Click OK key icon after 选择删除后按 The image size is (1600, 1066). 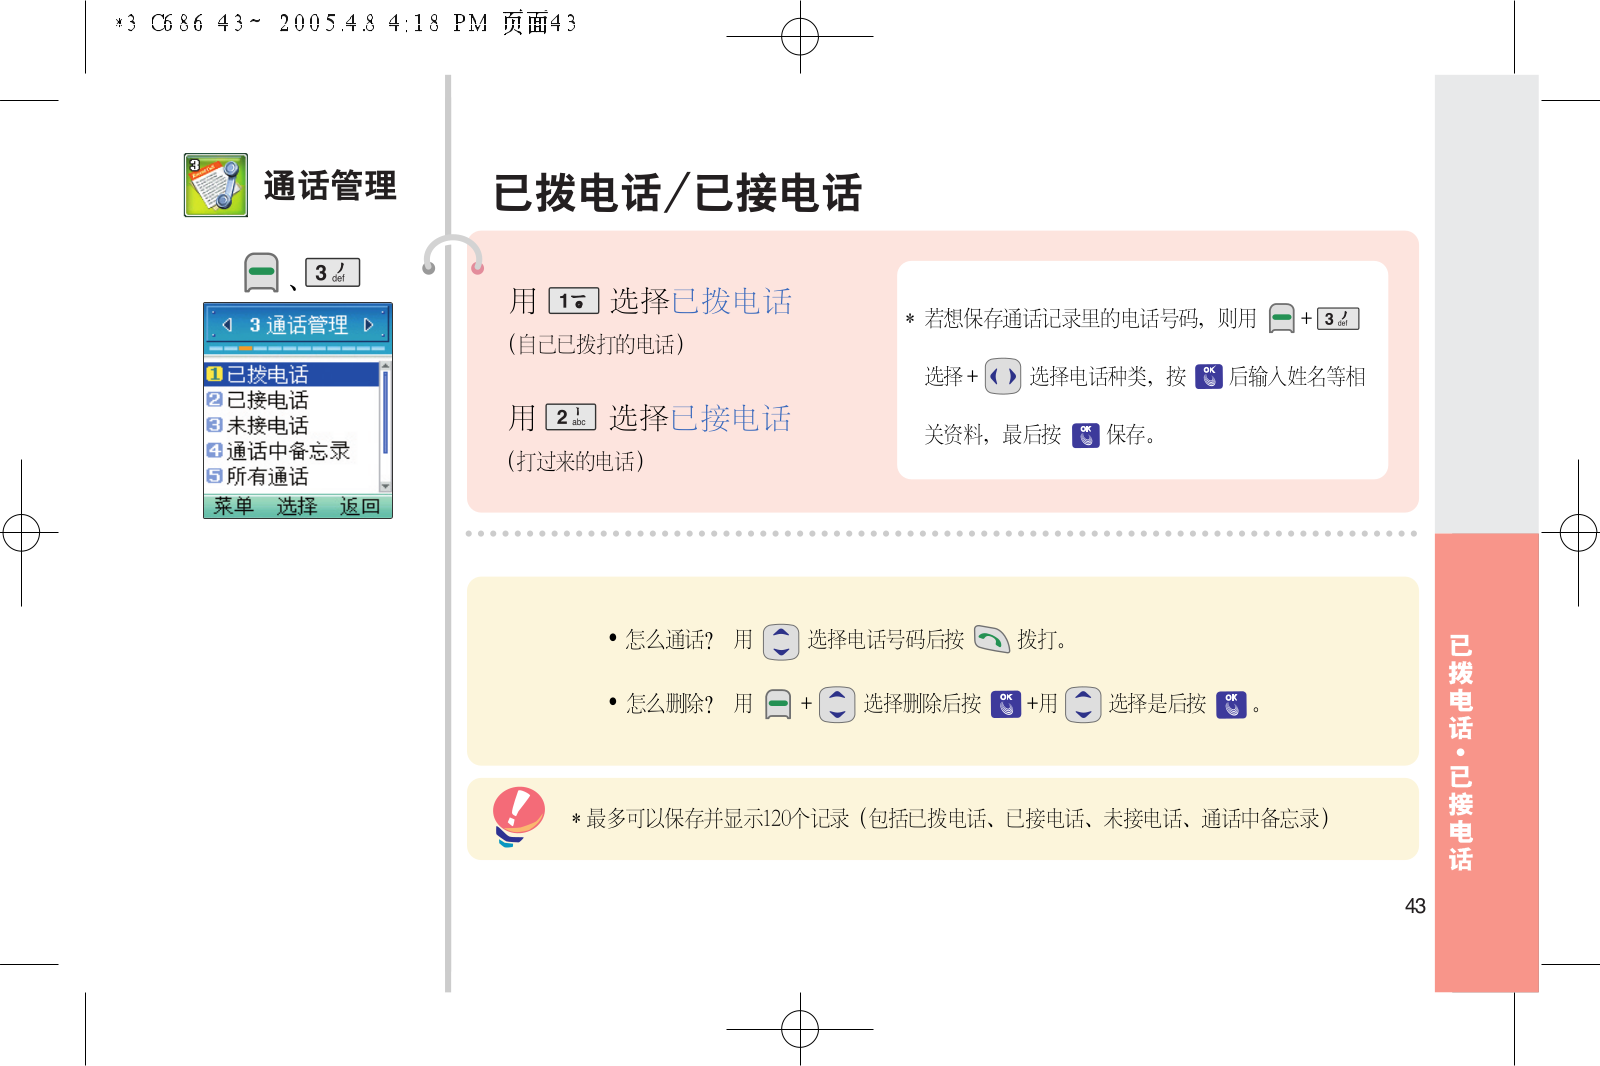[x=1006, y=704]
